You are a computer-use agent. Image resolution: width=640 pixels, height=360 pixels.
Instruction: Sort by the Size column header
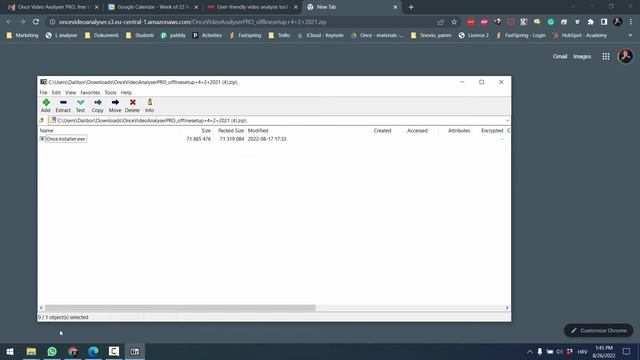[206, 131]
